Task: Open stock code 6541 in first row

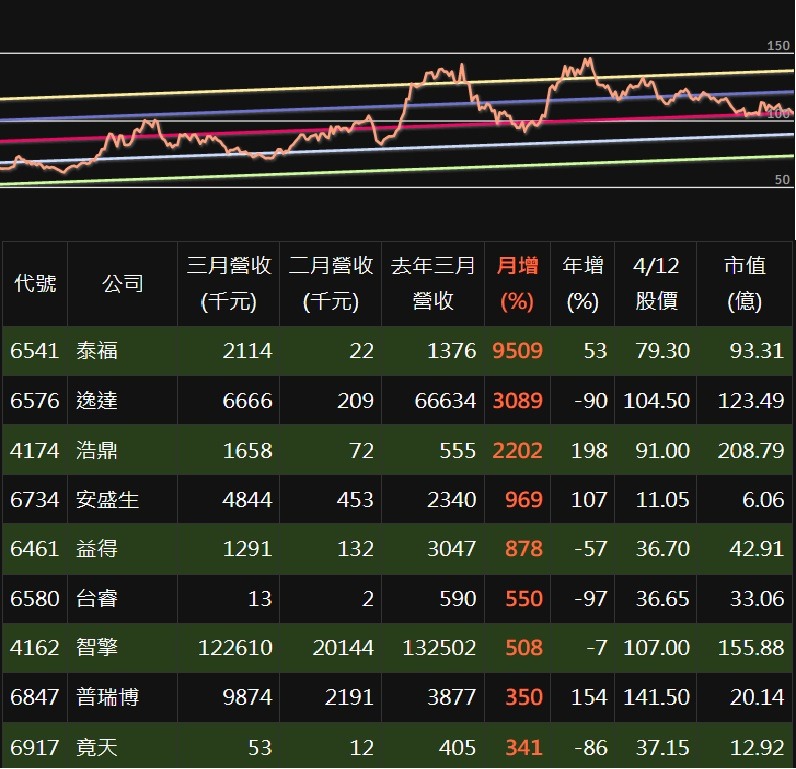Action: (x=35, y=351)
